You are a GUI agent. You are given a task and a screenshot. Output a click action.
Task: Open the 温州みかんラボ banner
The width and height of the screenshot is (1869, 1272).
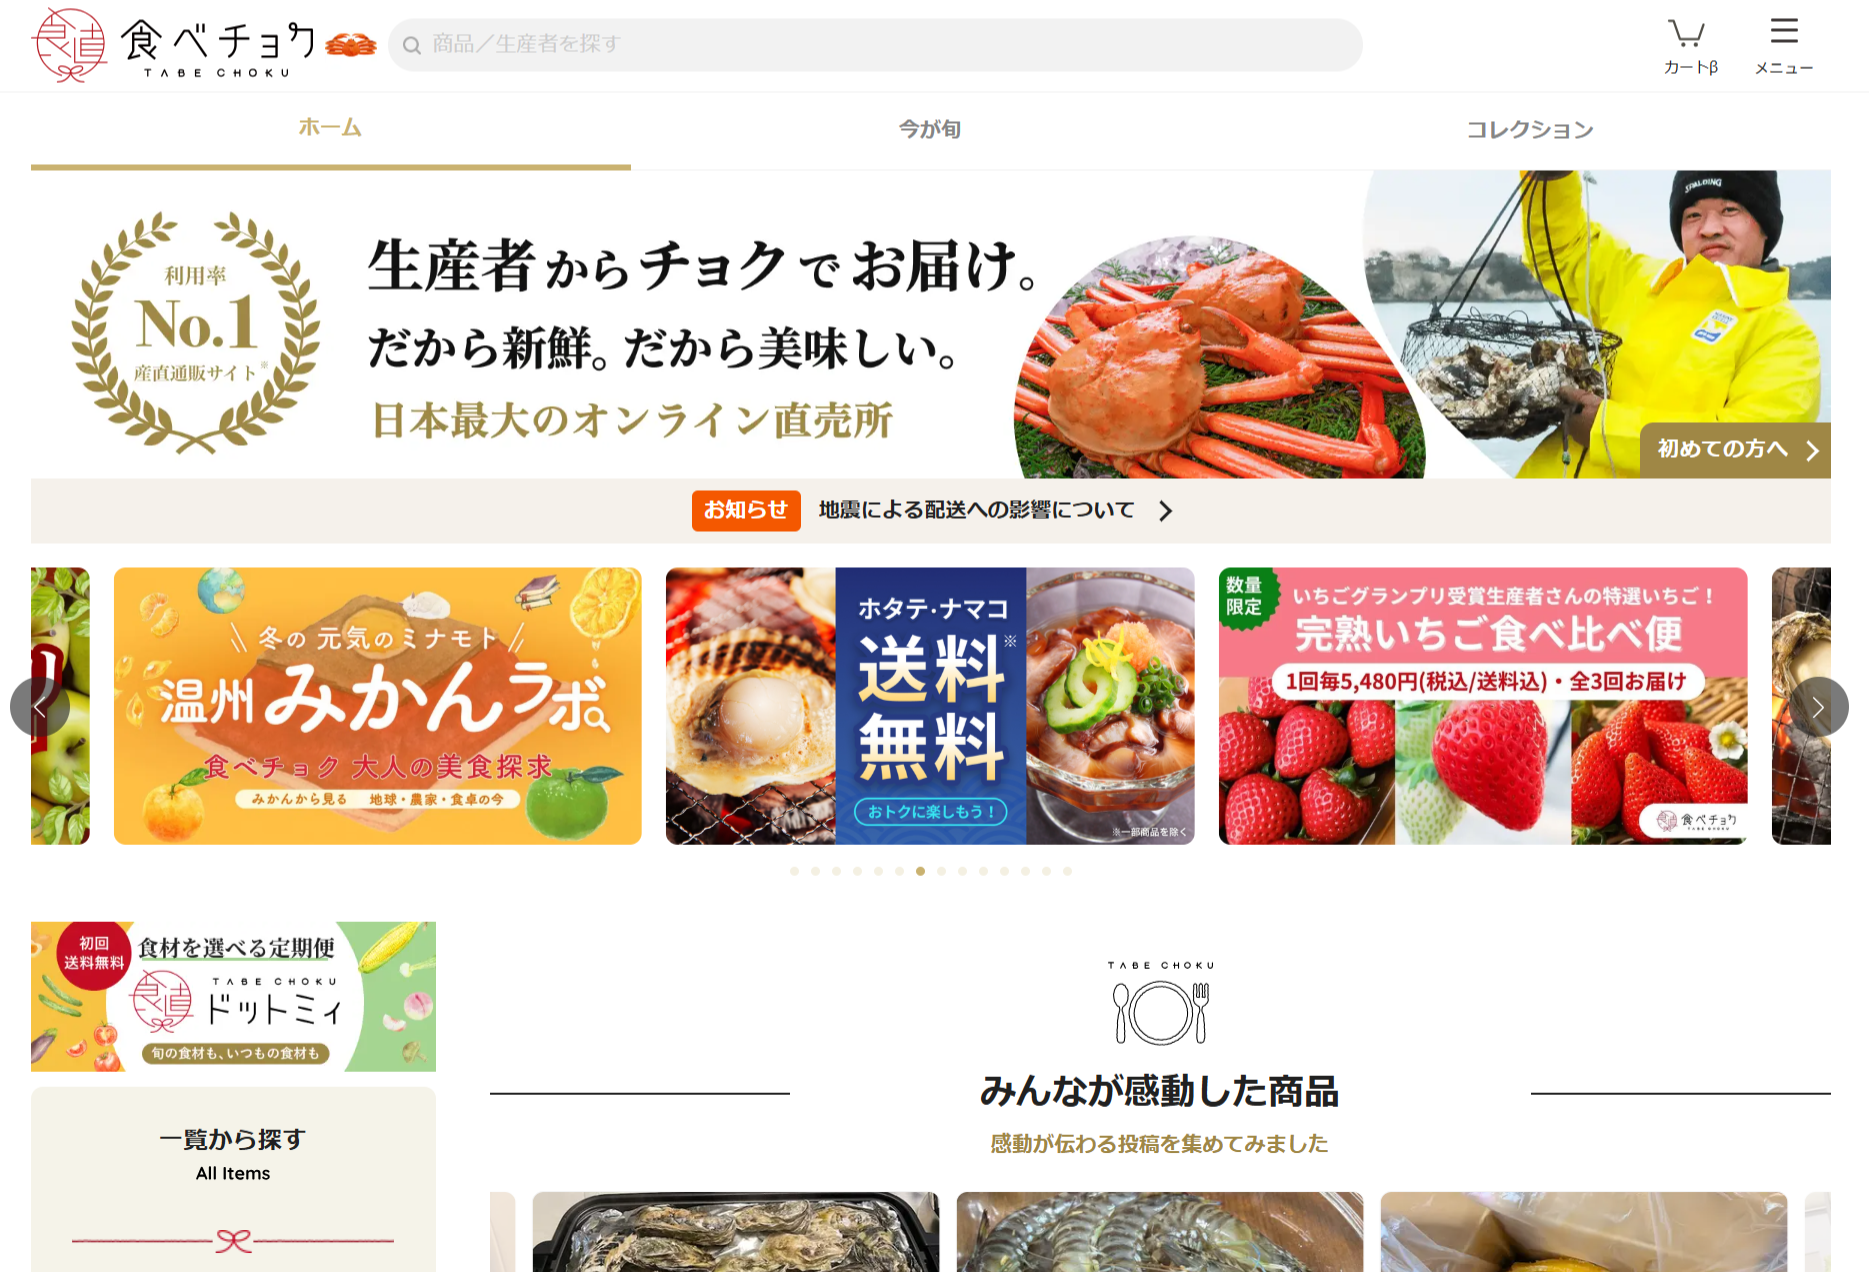[378, 706]
